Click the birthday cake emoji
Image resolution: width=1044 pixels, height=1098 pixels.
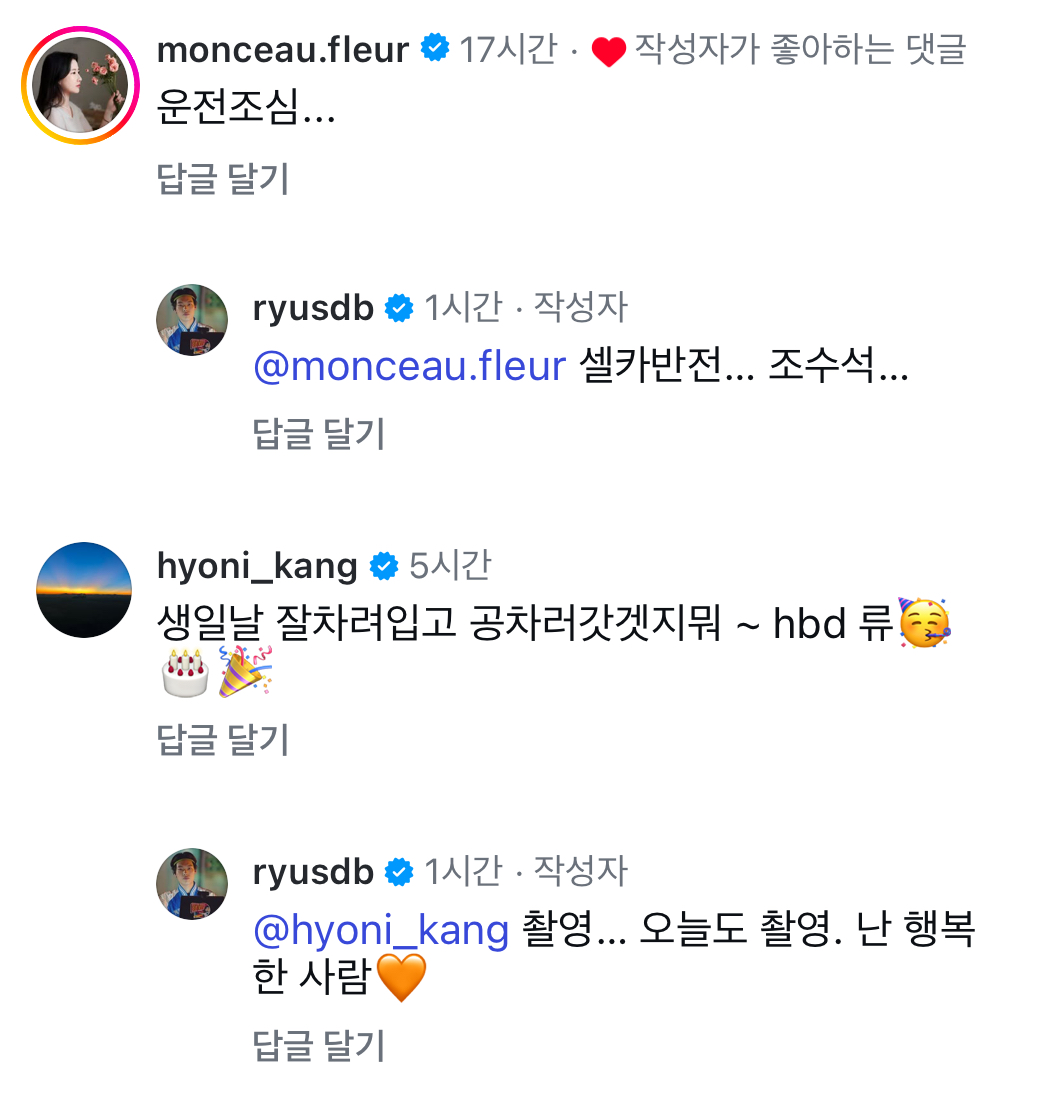[185, 673]
